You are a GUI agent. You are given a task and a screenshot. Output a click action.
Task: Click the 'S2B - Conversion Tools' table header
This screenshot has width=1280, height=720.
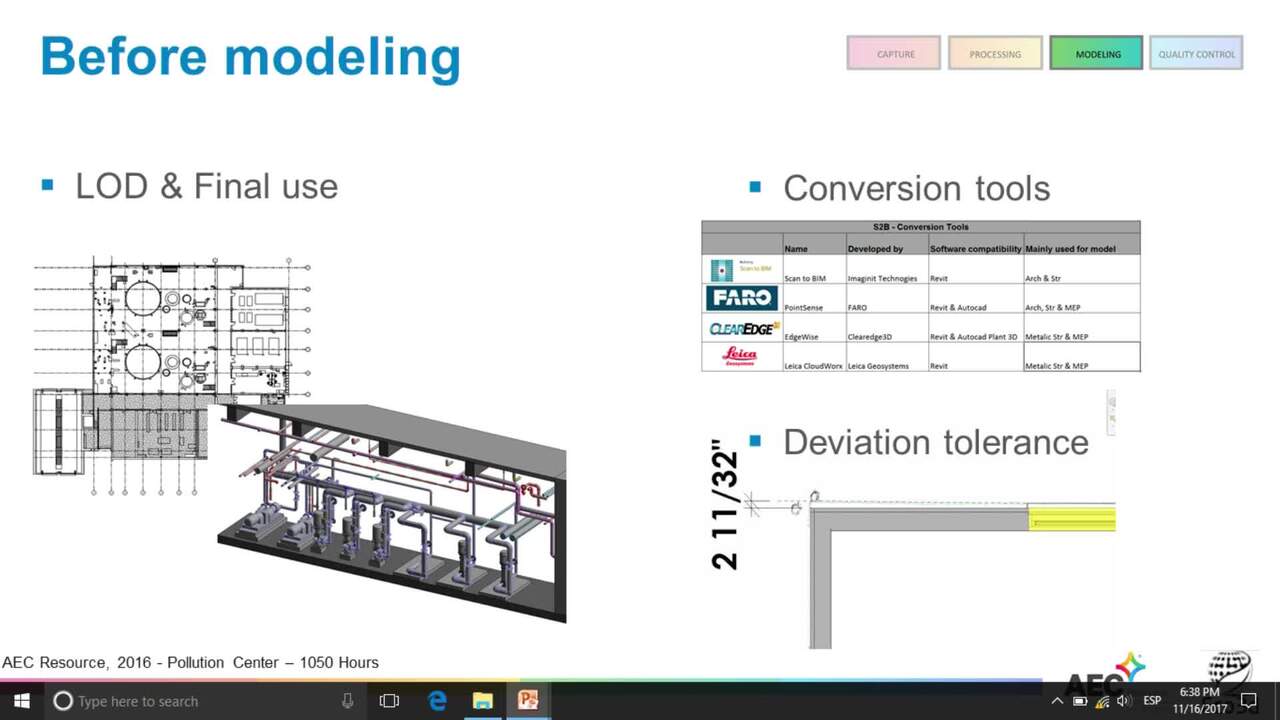click(x=920, y=227)
